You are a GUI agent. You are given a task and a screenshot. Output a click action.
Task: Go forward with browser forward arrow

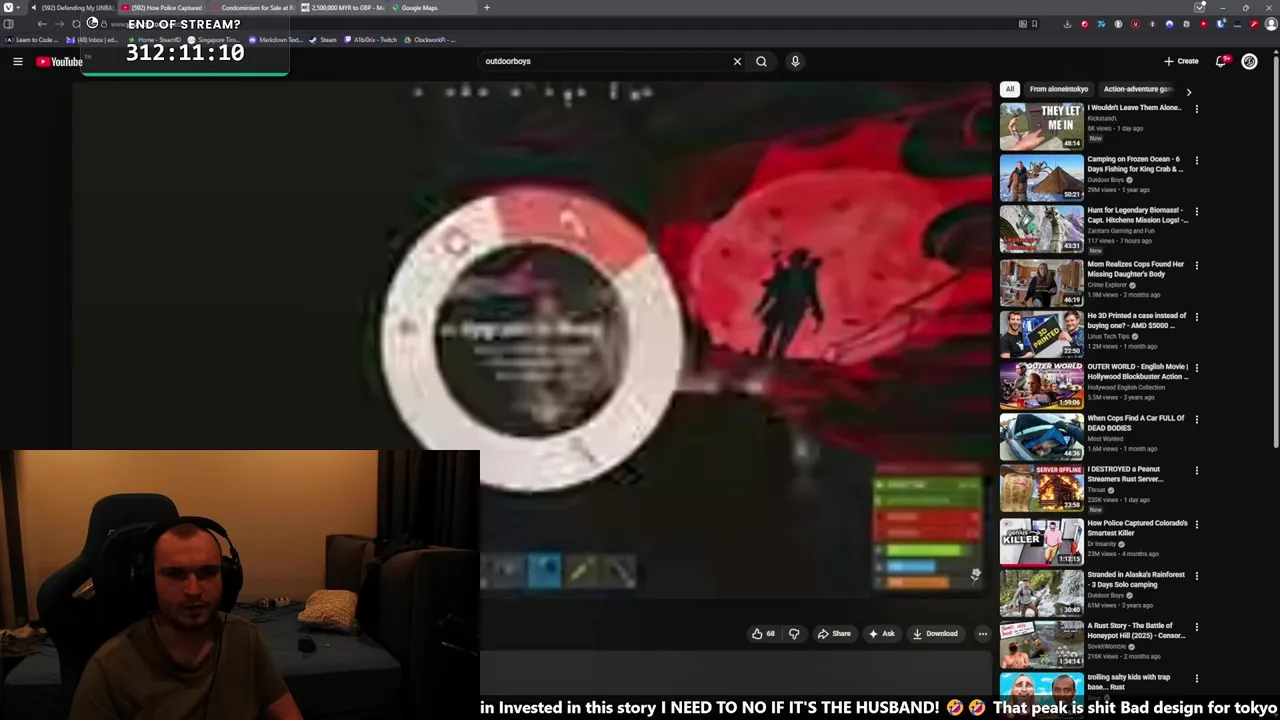(x=58, y=24)
